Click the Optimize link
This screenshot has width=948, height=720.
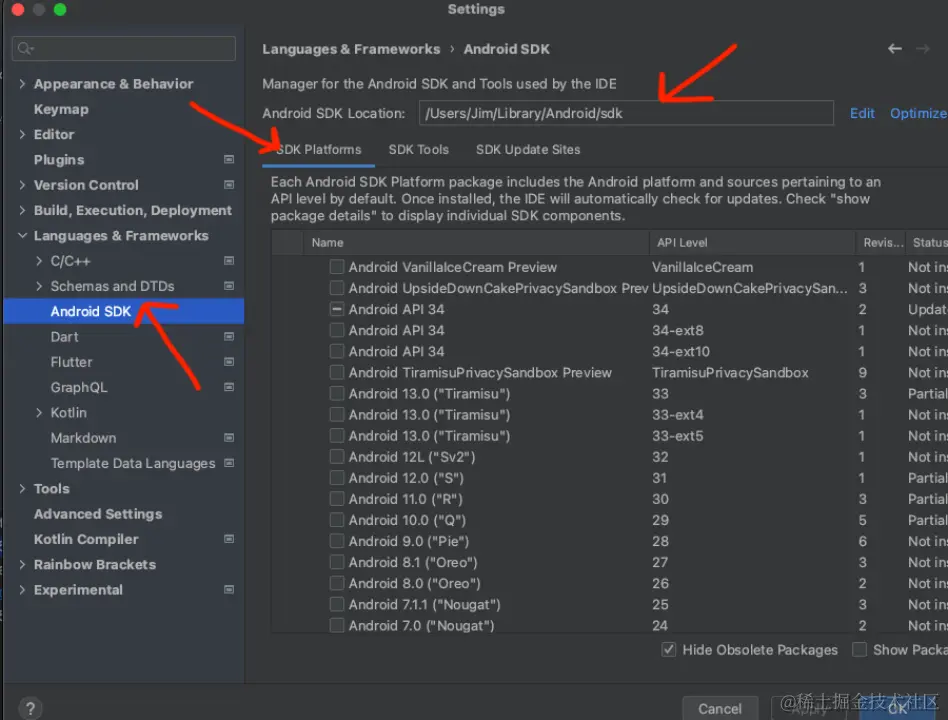click(918, 113)
